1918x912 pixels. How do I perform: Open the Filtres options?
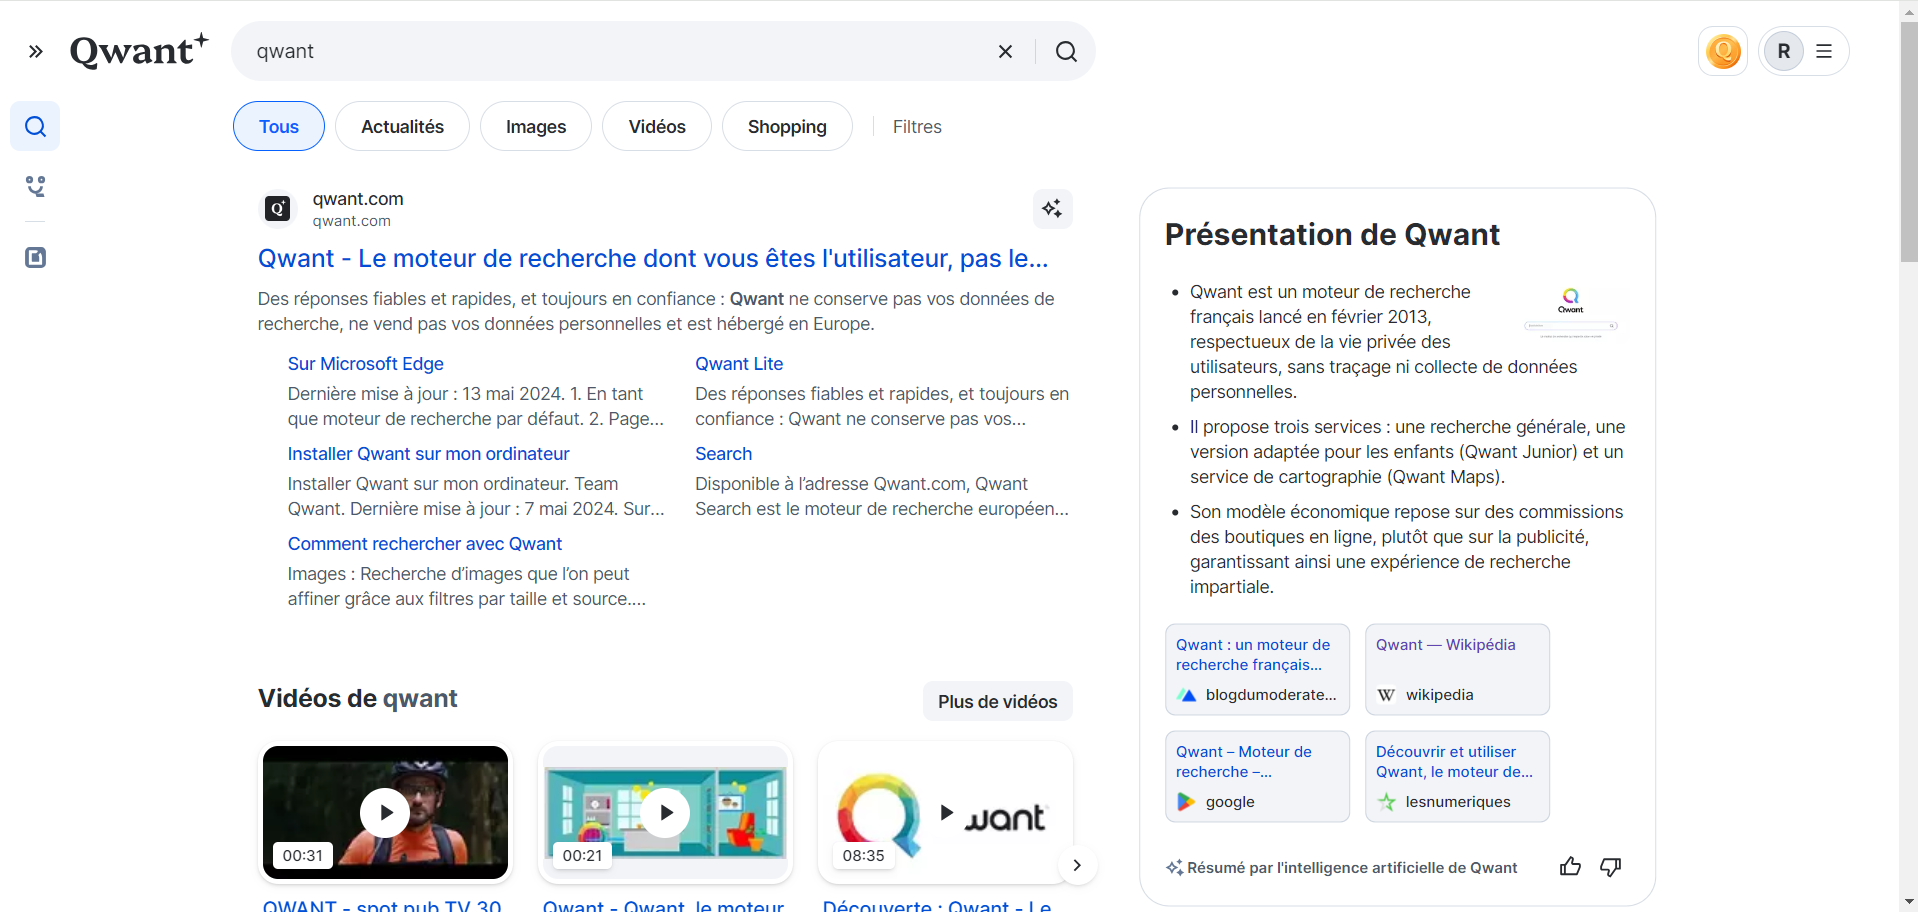click(x=917, y=127)
